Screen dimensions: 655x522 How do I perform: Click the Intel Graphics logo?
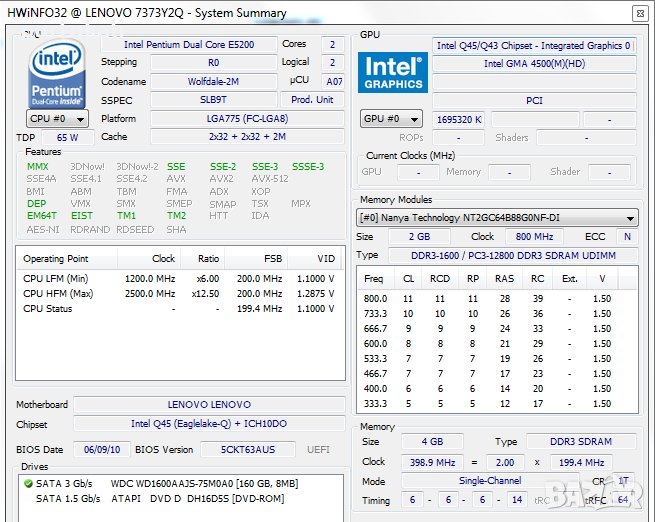[393, 72]
